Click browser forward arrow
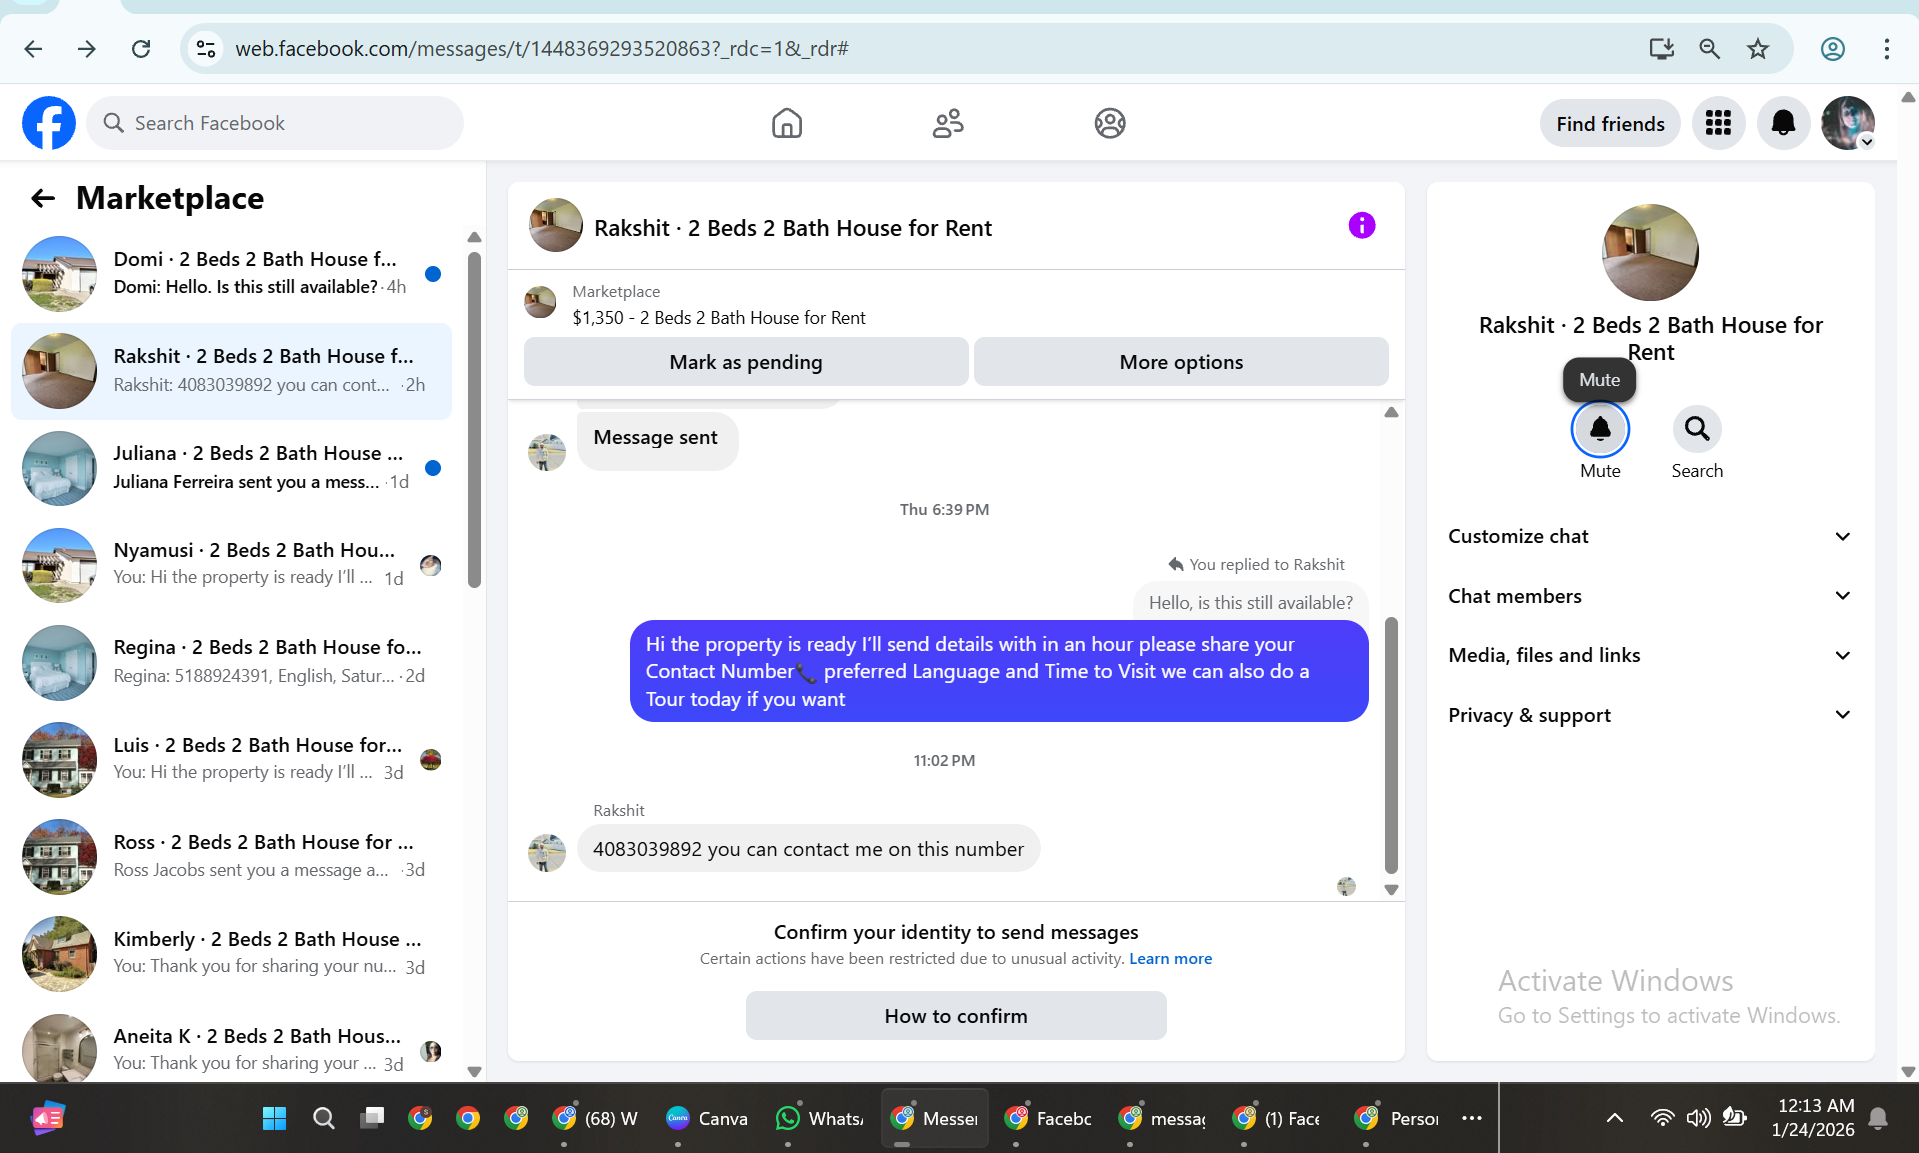Image resolution: width=1919 pixels, height=1153 pixels. coord(87,49)
